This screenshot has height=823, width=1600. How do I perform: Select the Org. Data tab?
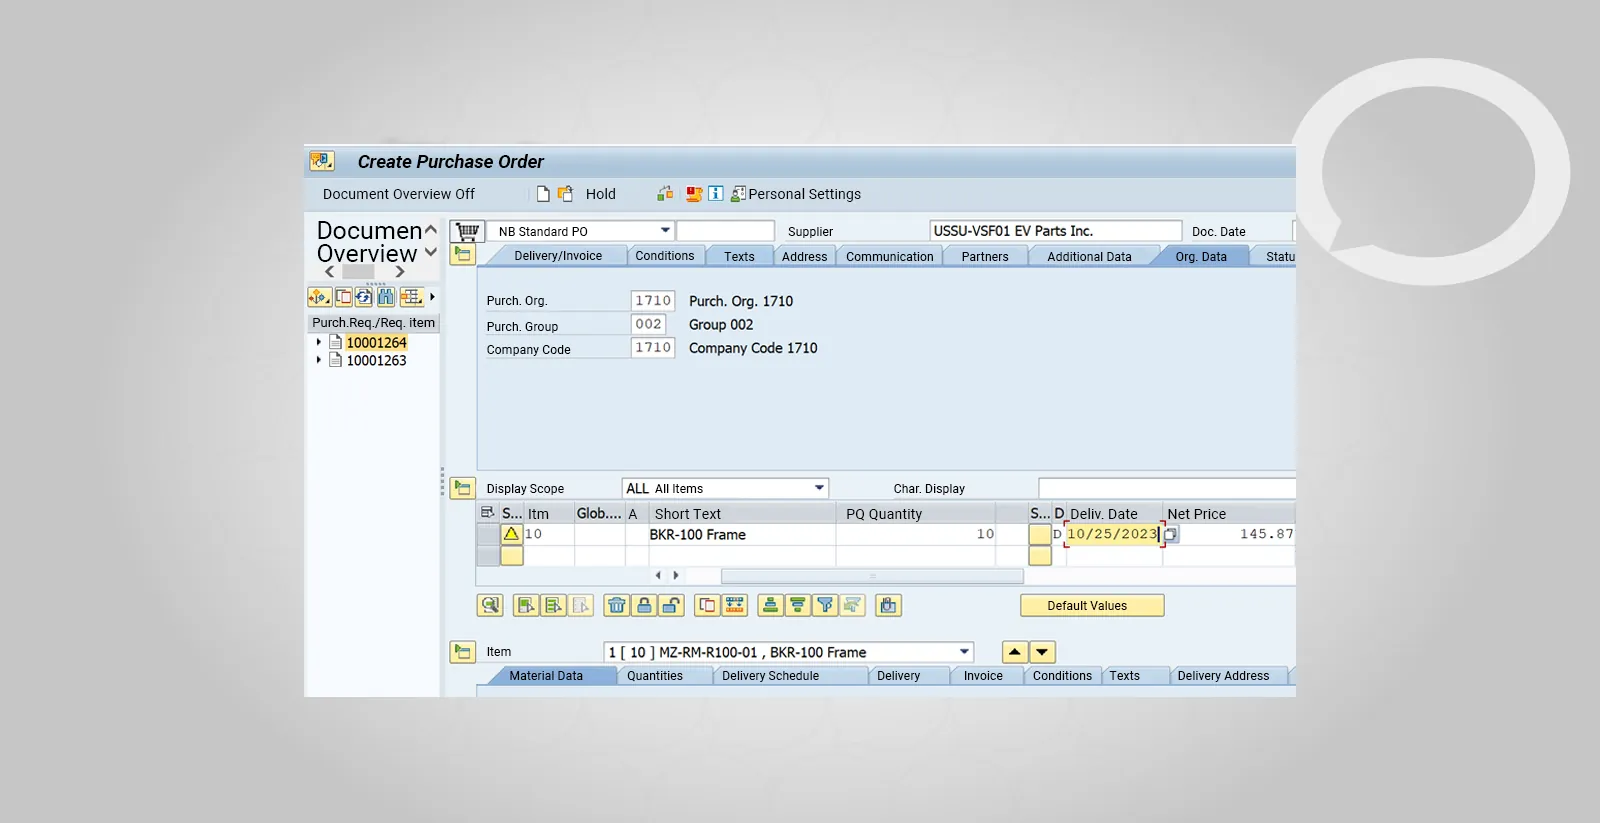[1200, 257]
